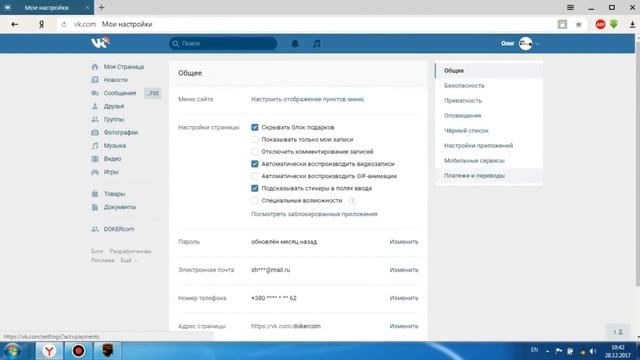This screenshot has width=640, height=360.
Task: Click Изменить for Номер телефона
Action: click(x=404, y=298)
